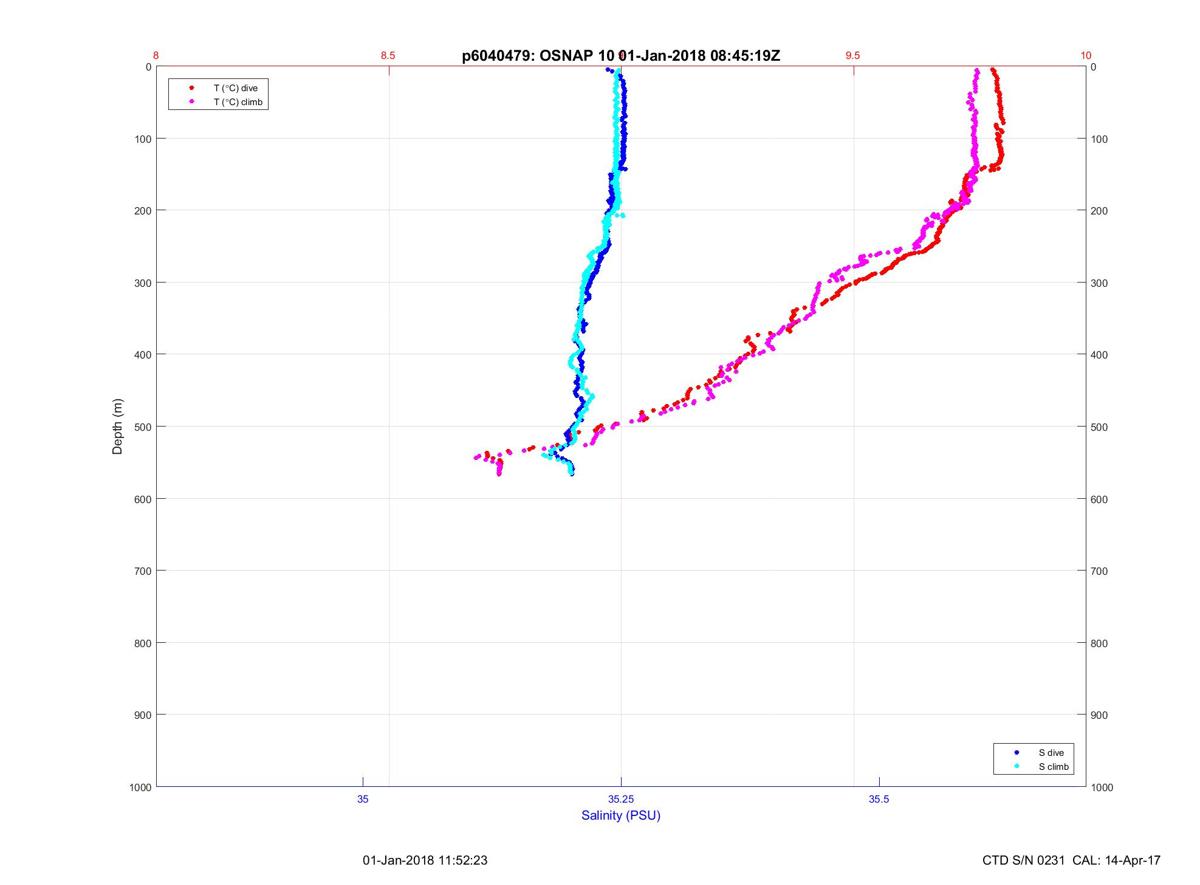
Task: Click the 700 tick on right depth axis
Action: (x=1100, y=571)
